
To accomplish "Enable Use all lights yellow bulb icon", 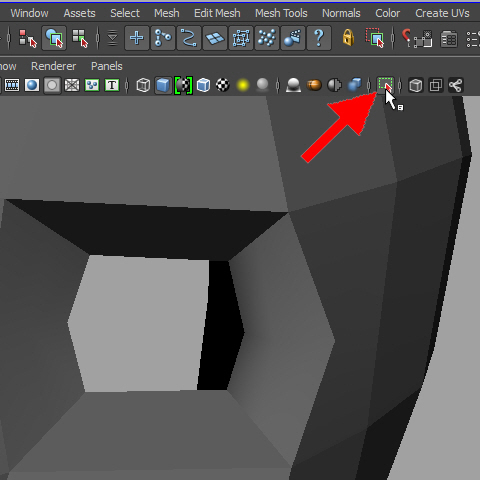I will (243, 85).
